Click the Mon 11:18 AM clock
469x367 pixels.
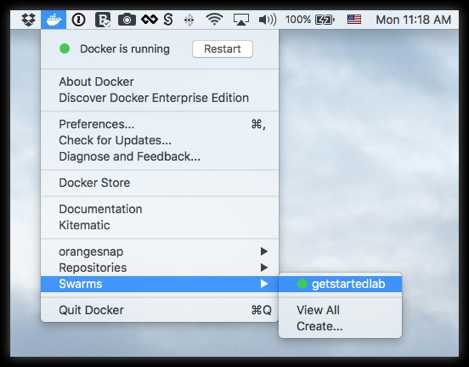pos(413,20)
